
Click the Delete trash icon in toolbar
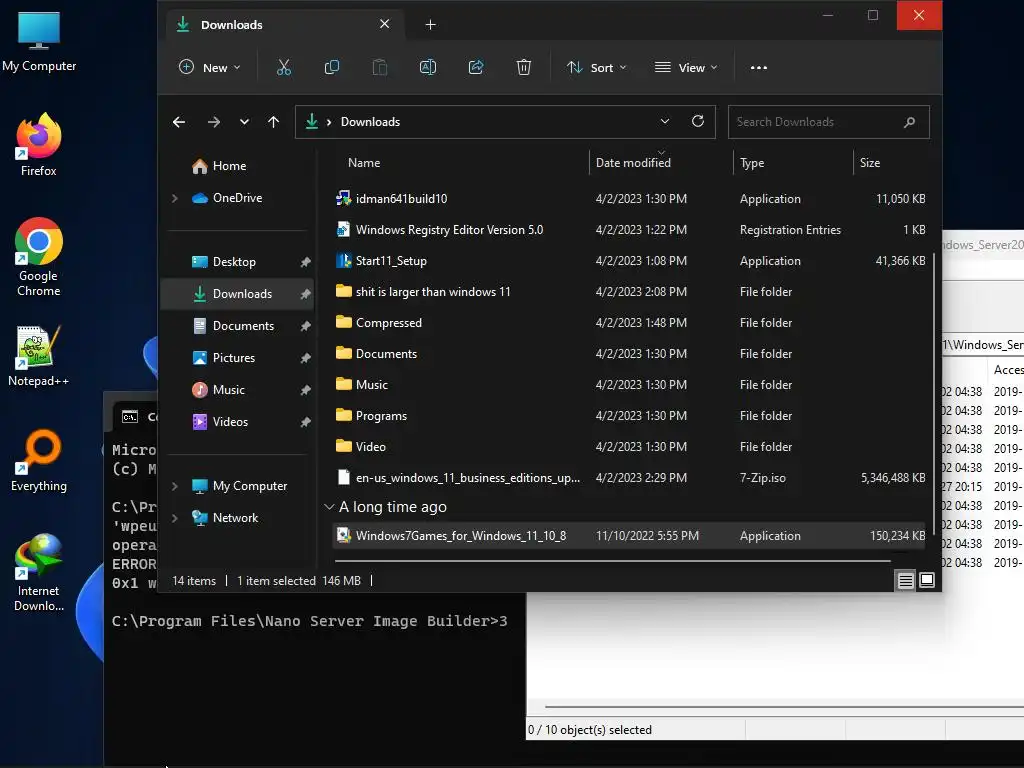[524, 67]
